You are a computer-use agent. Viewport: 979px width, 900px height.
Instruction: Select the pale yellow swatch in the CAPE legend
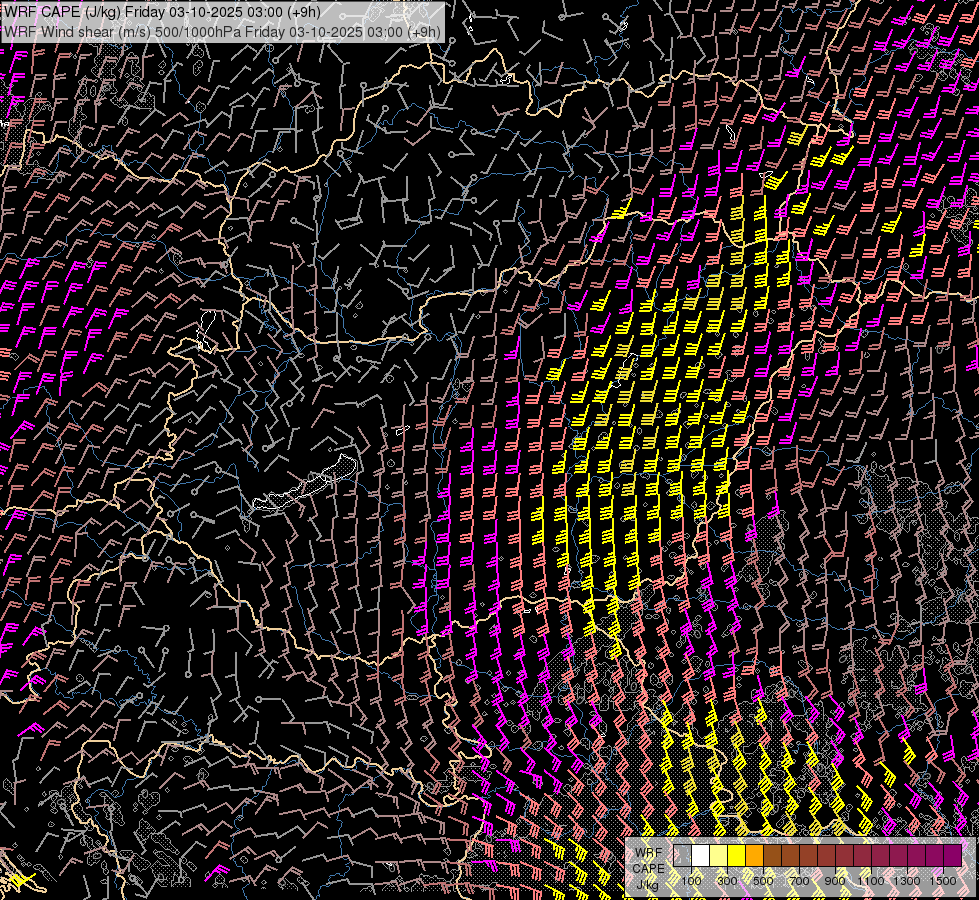pyautogui.click(x=719, y=856)
